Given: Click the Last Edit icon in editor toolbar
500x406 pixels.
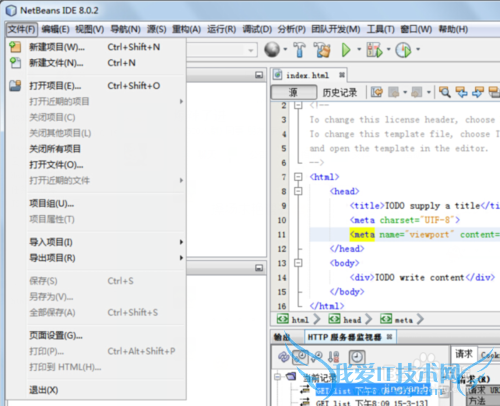Looking at the screenshot, I should (x=377, y=92).
